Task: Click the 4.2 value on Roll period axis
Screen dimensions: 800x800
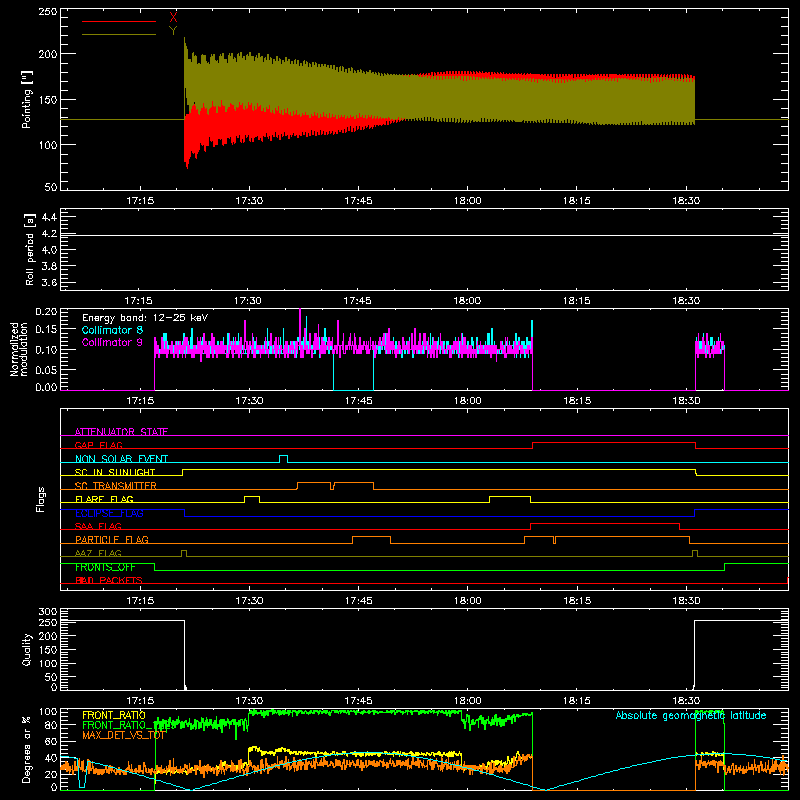Action: (49, 234)
